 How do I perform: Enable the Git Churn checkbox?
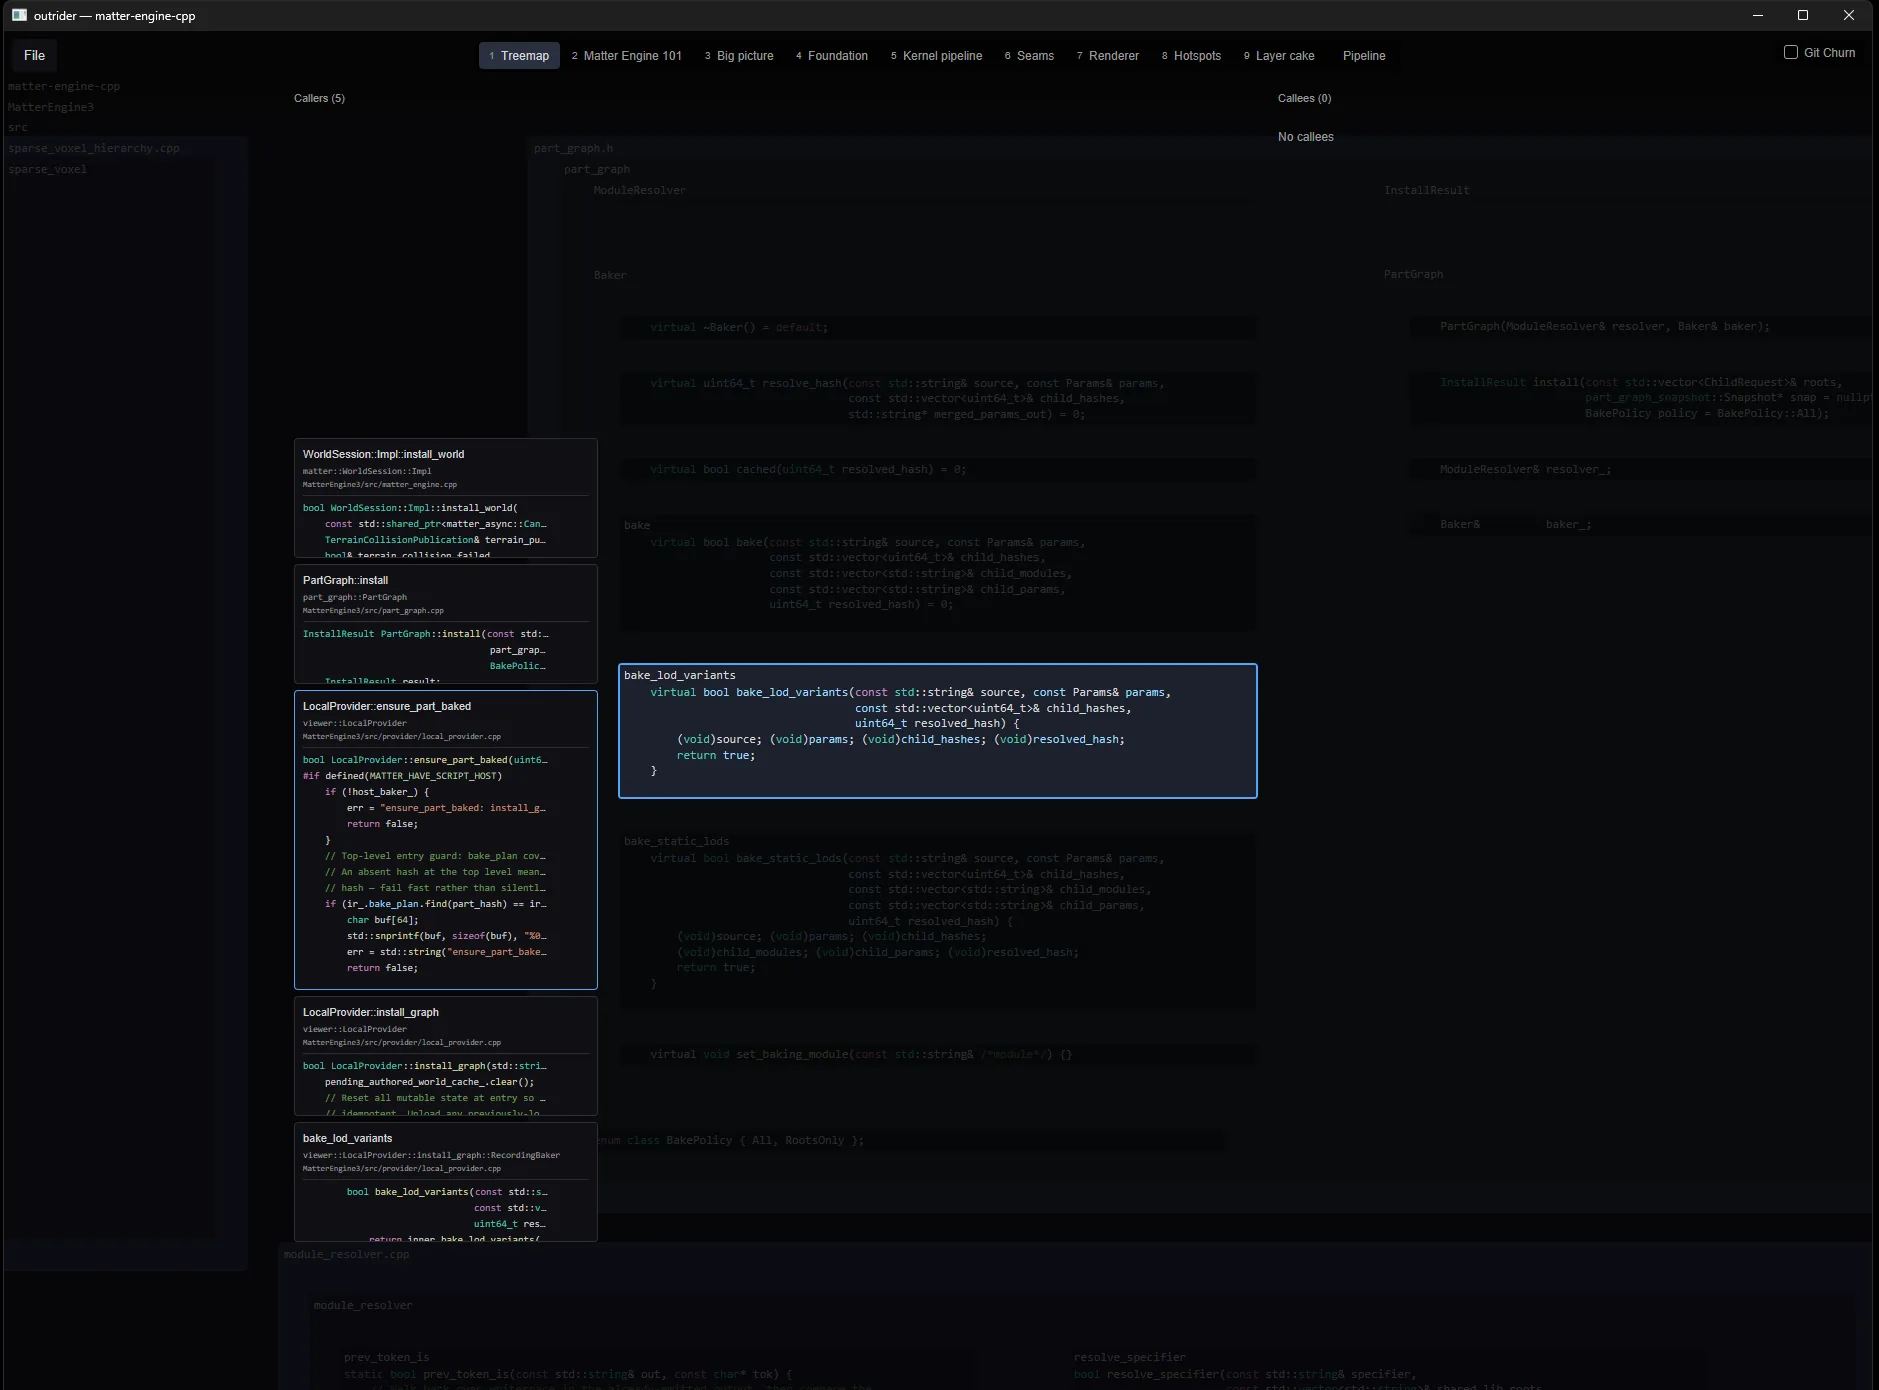pyautogui.click(x=1791, y=52)
